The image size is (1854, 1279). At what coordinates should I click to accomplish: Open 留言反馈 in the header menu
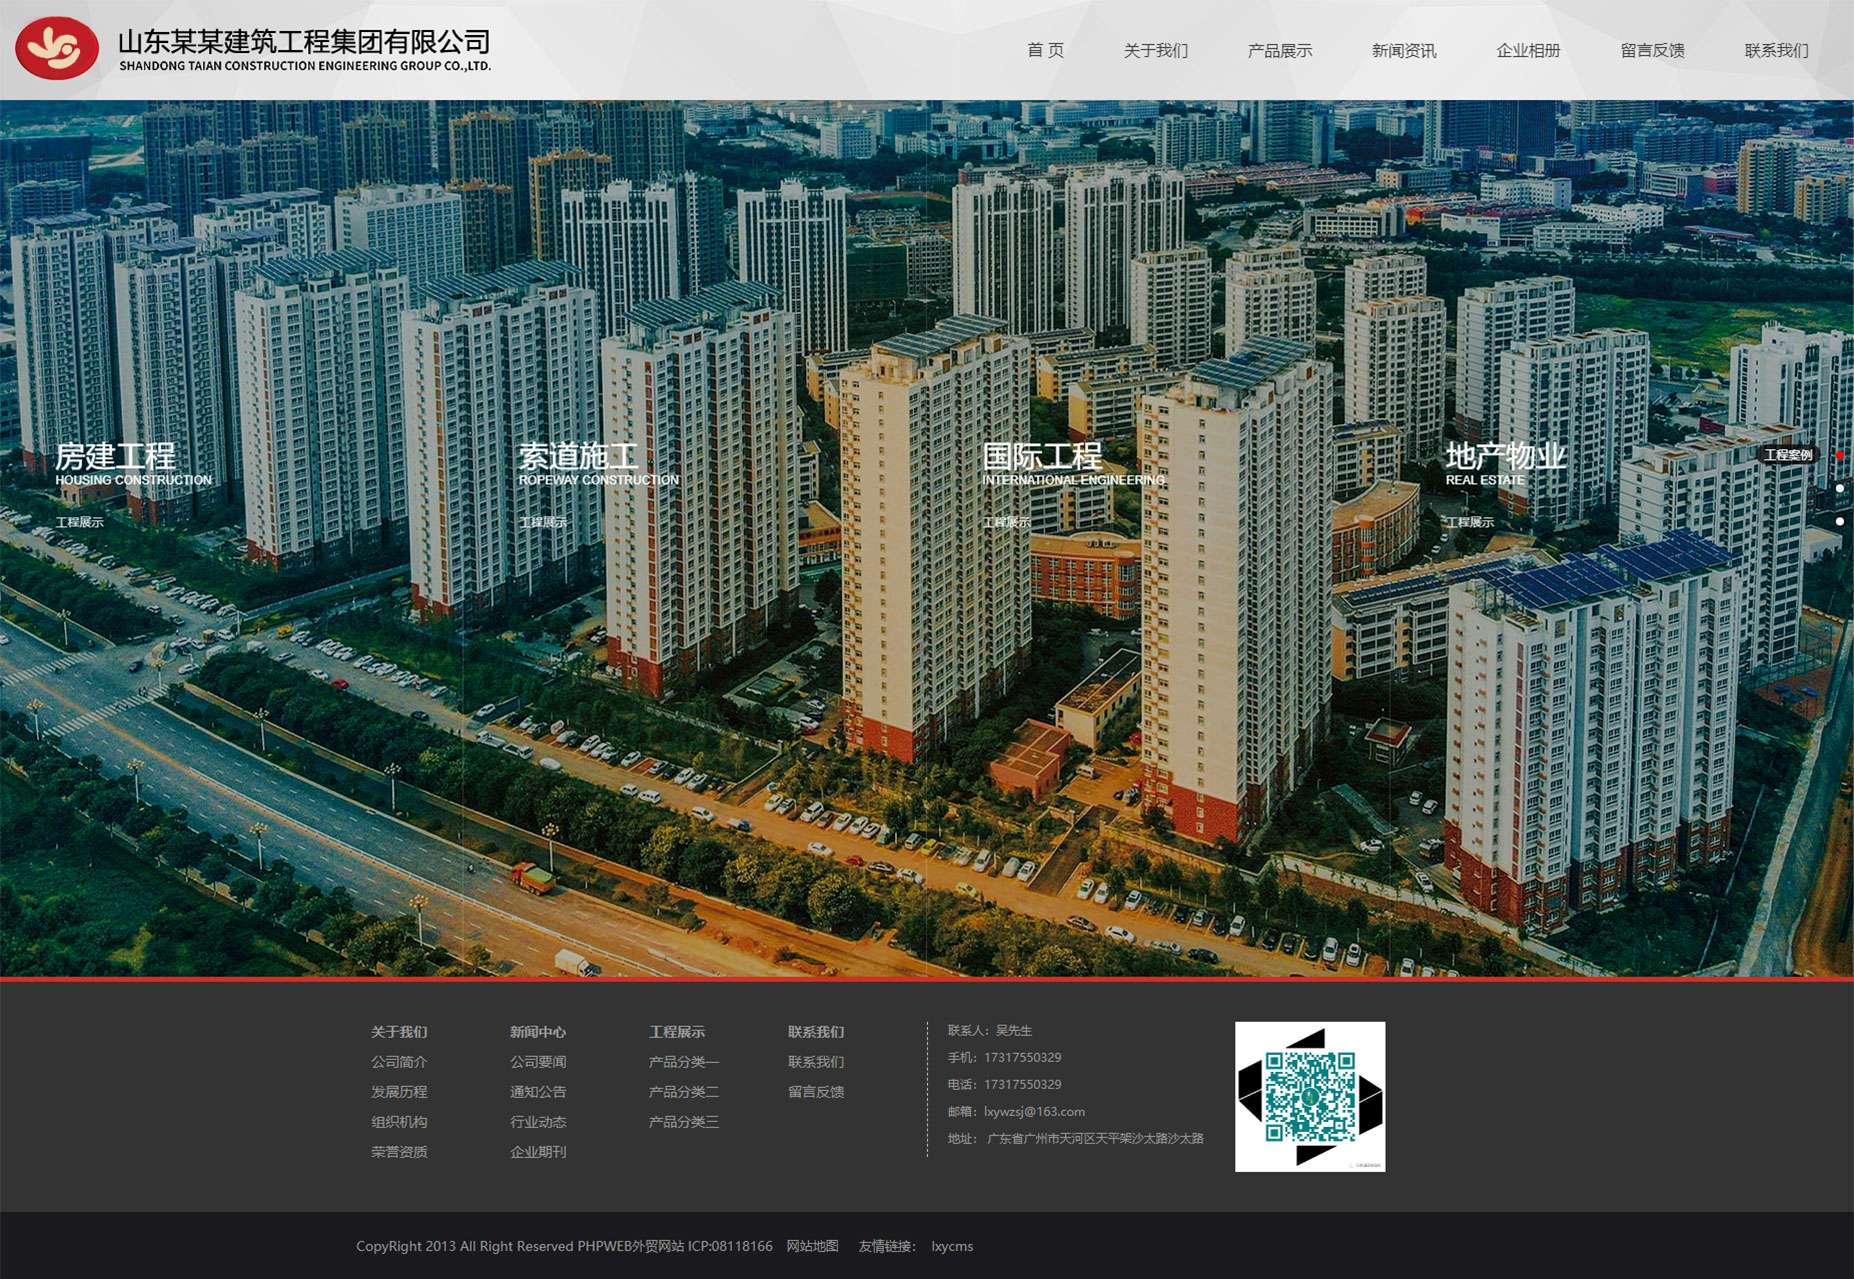1652,50
